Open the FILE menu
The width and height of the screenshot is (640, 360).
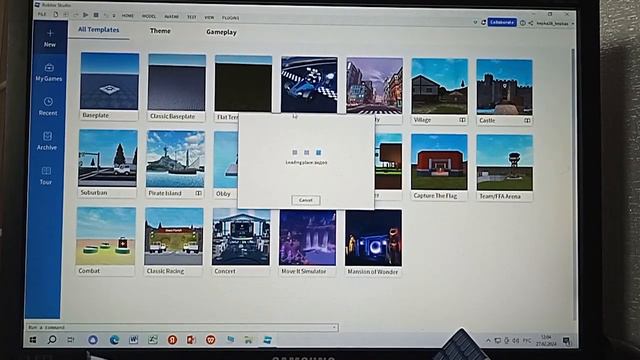[x=42, y=14]
